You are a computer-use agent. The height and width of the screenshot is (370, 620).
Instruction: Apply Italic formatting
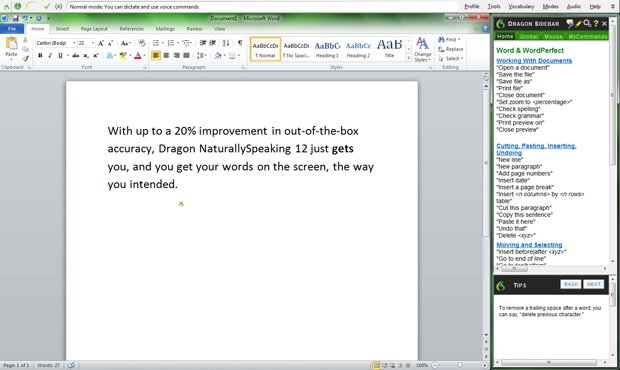tap(50, 56)
